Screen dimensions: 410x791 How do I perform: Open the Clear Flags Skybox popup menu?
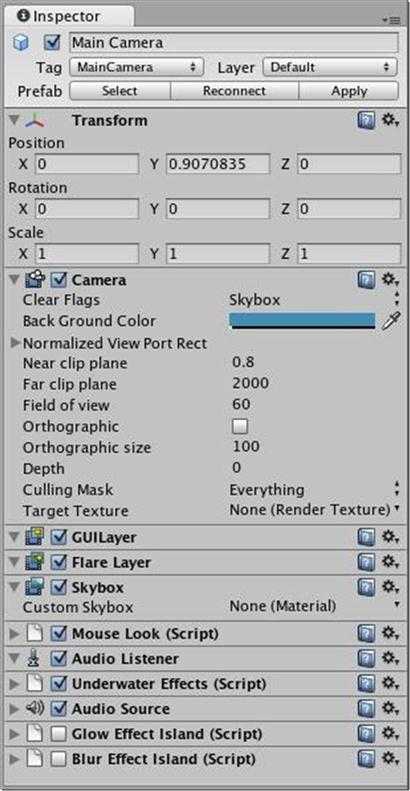coord(315,300)
